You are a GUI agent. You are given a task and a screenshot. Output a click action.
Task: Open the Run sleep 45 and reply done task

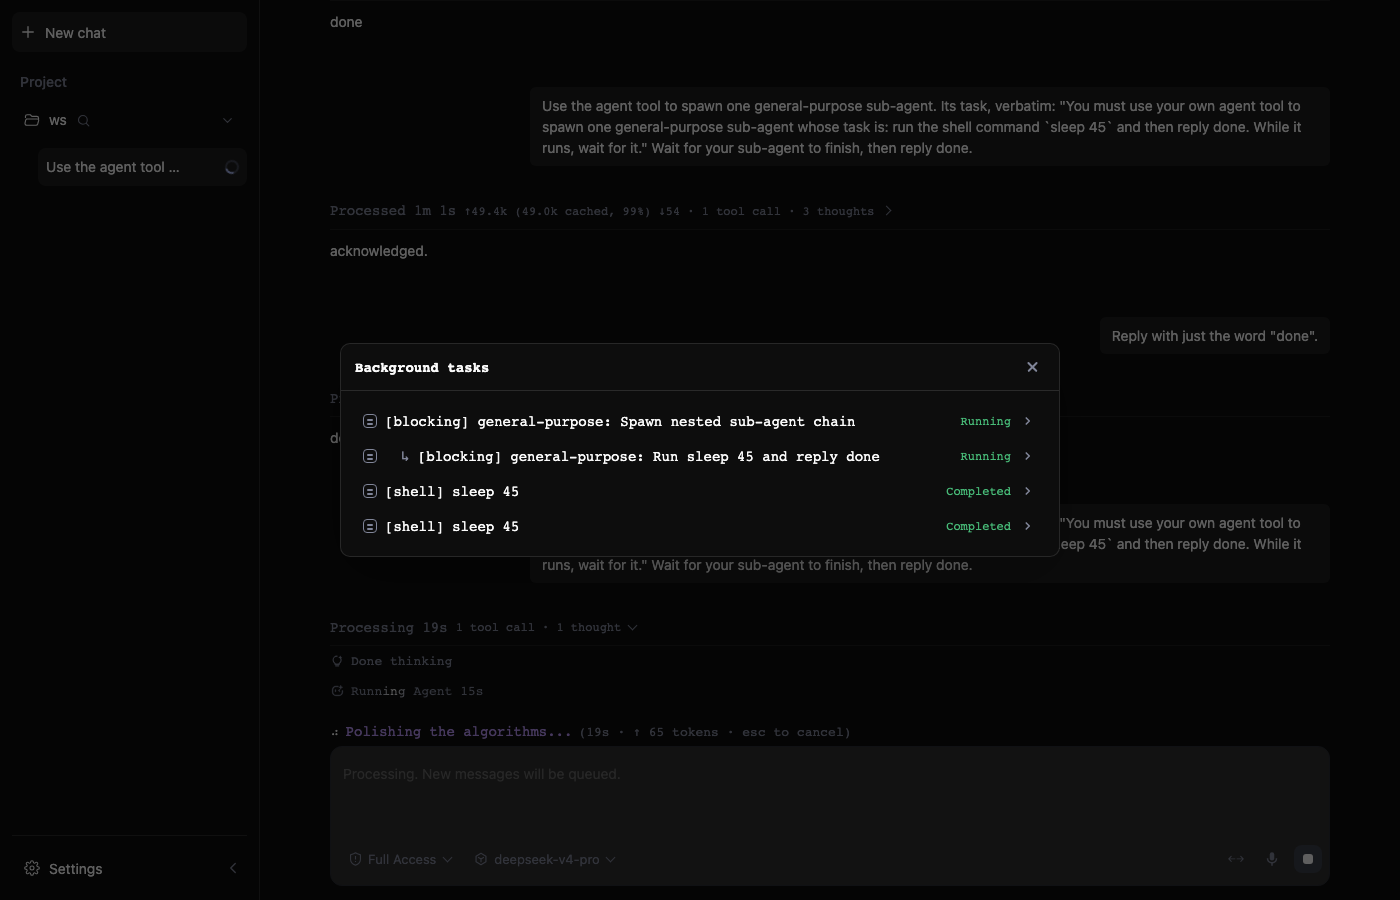coord(699,456)
